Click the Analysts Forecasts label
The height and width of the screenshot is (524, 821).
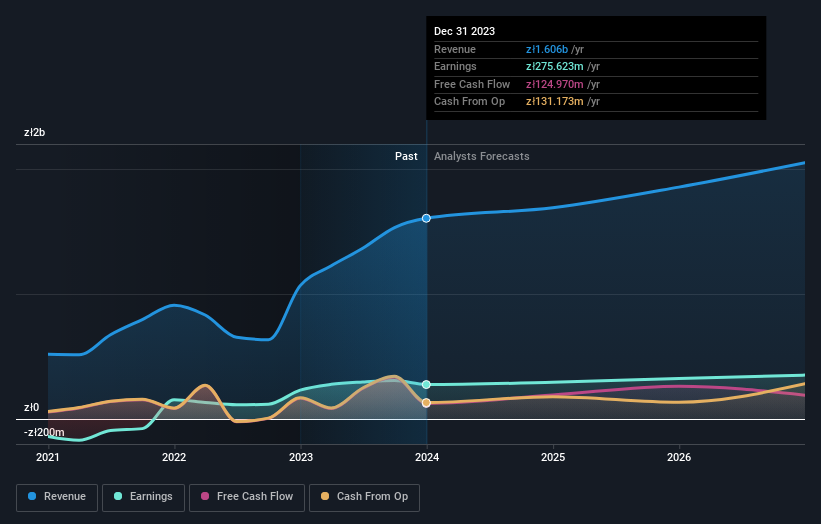[482, 156]
